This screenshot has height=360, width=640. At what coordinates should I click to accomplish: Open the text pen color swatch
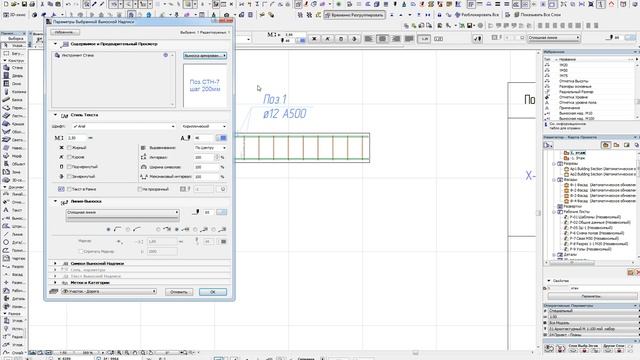222,138
